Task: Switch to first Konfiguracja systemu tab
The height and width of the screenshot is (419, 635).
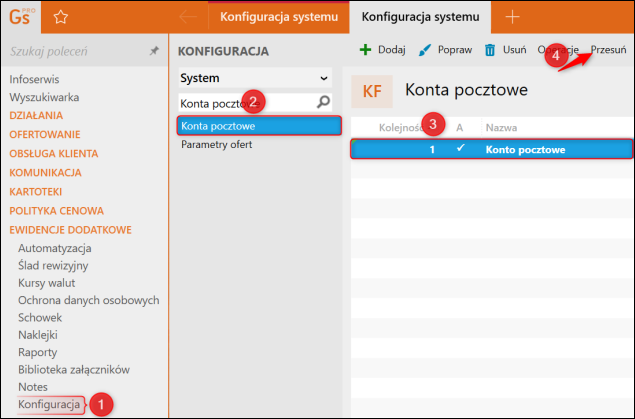Action: (x=279, y=17)
